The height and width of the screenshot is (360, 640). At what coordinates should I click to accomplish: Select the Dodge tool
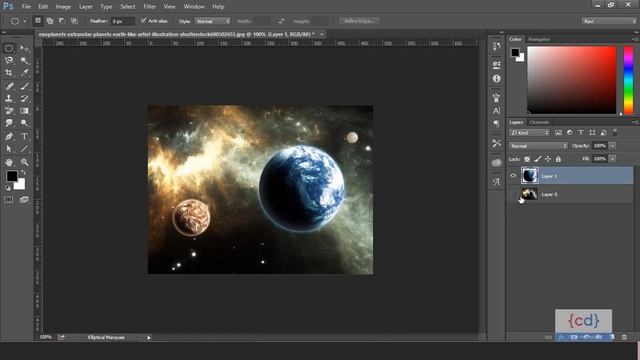[x=24, y=123]
